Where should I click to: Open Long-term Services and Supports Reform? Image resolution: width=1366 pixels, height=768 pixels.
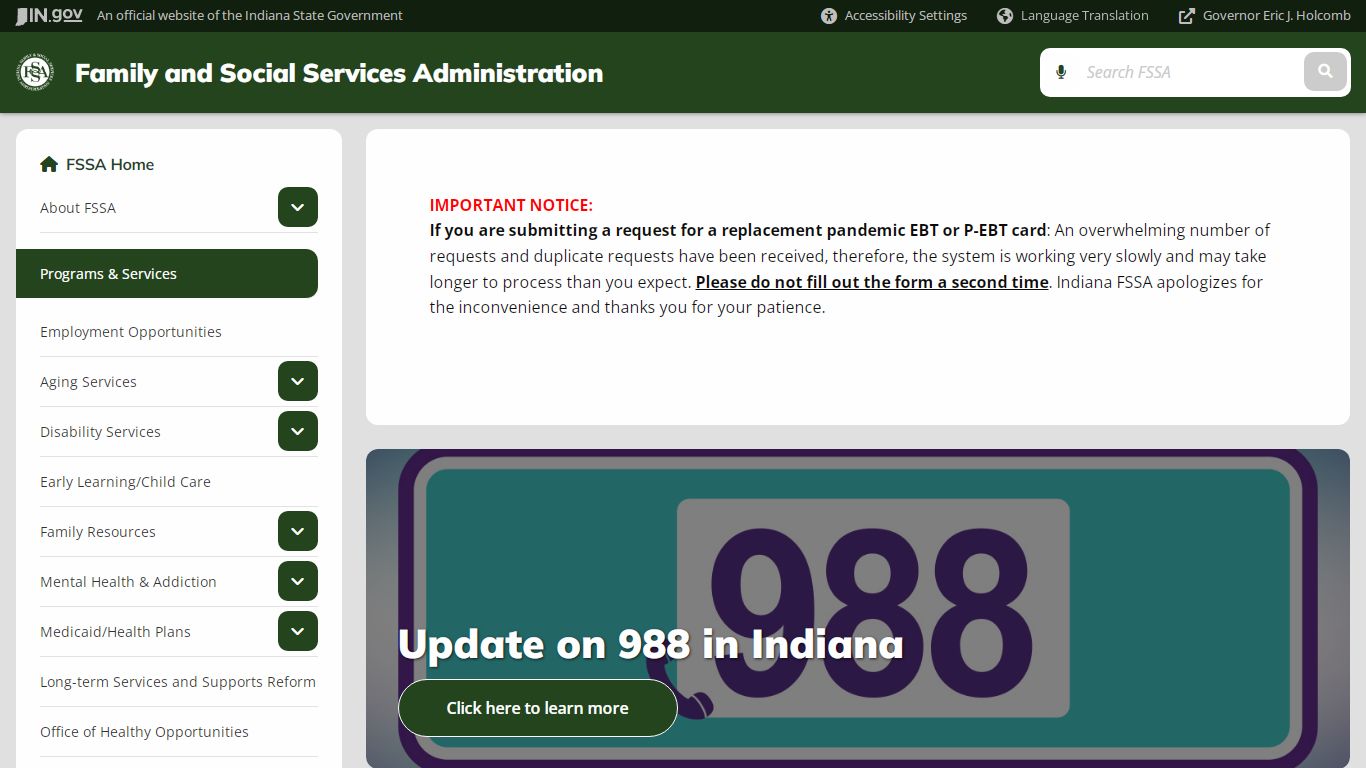[x=178, y=682]
